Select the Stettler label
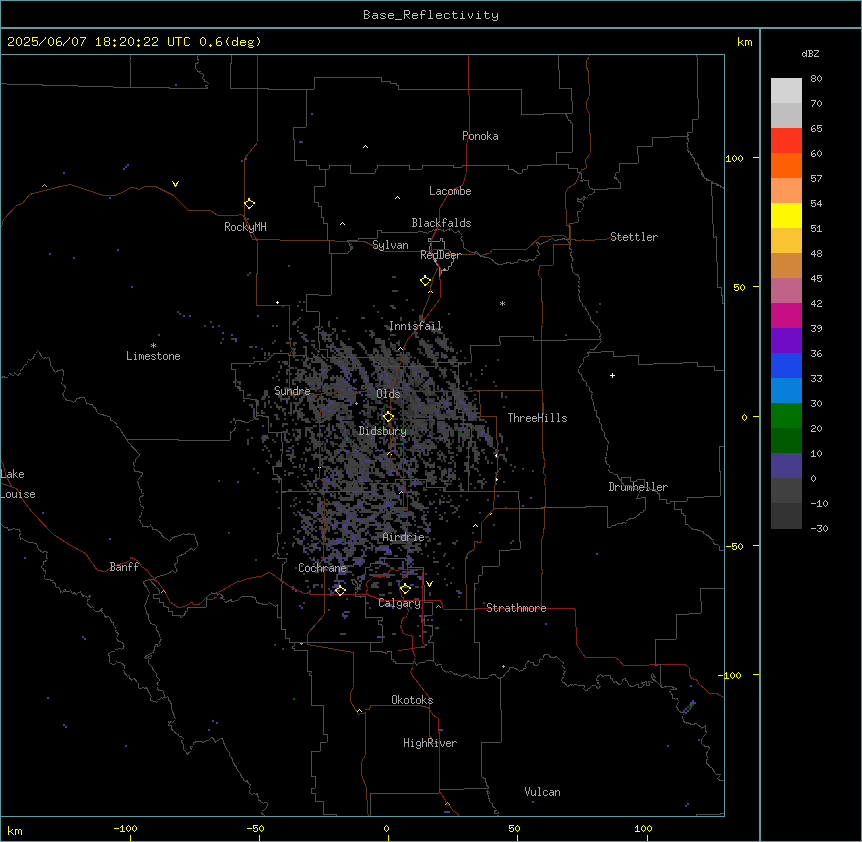 pos(634,237)
